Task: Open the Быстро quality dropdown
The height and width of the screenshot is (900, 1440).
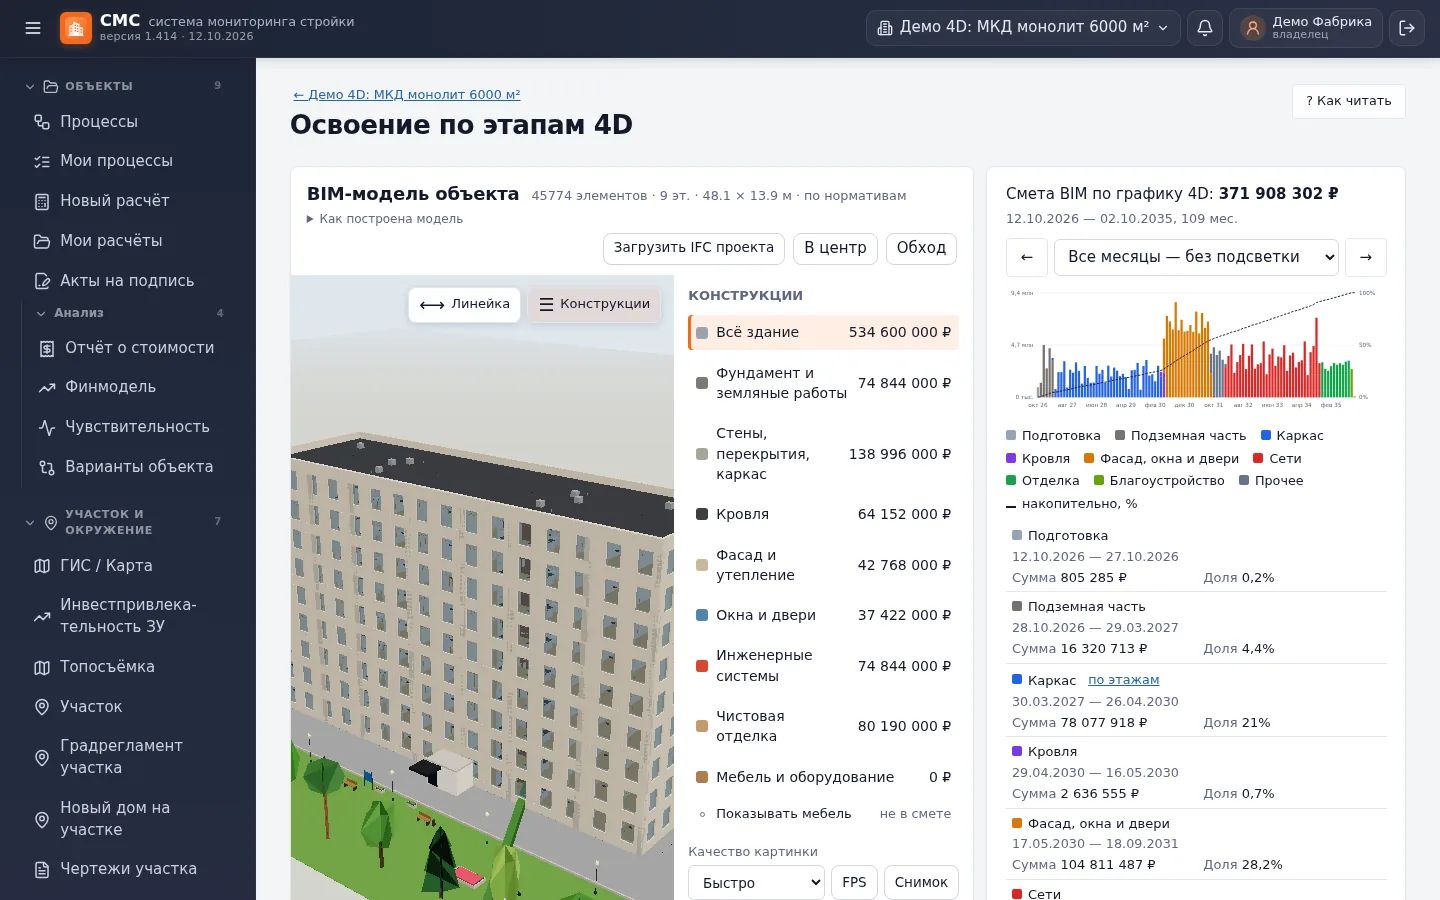Action: [756, 883]
